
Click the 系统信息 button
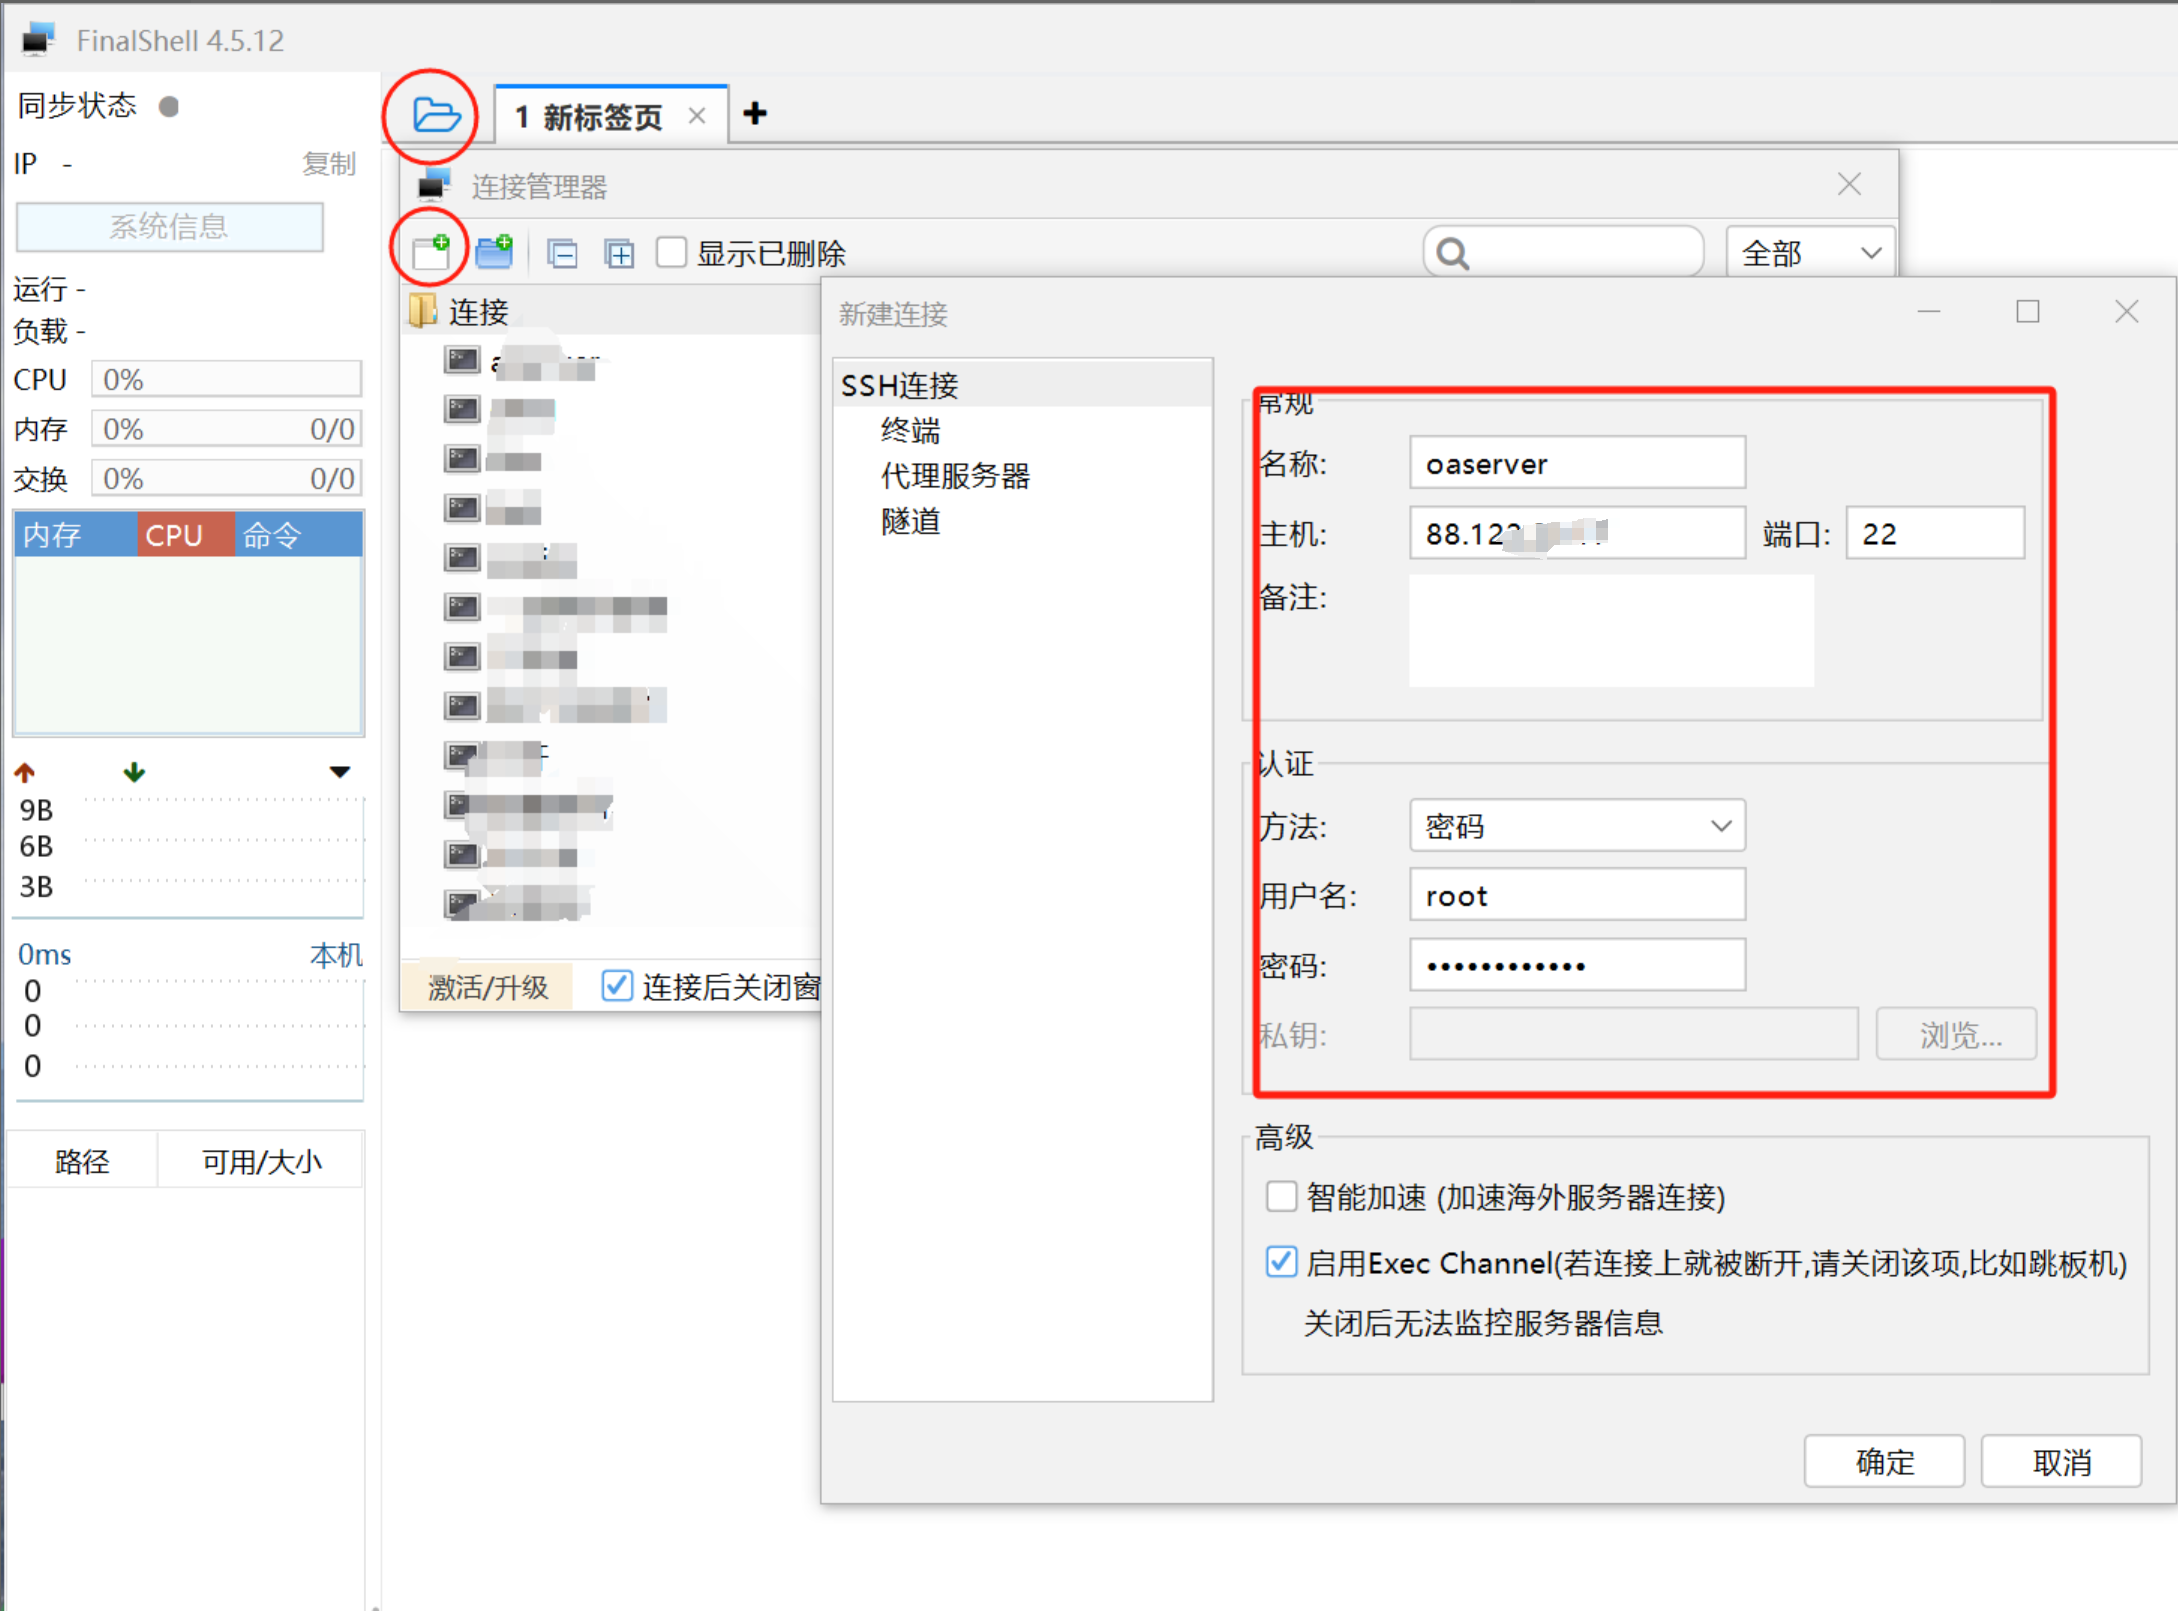tap(169, 226)
